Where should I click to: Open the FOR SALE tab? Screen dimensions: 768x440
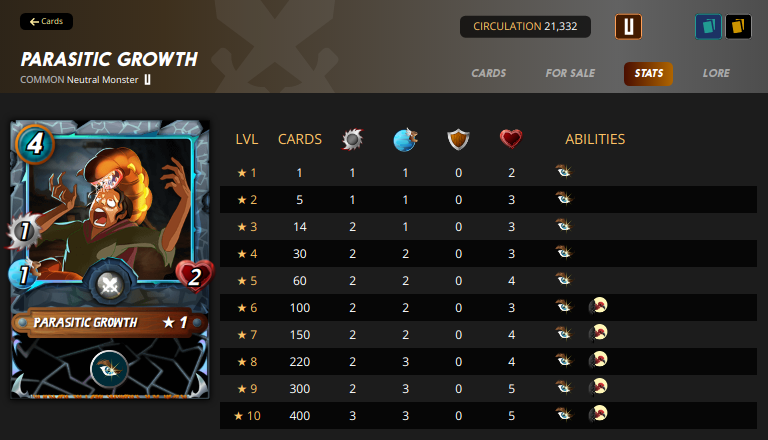click(570, 73)
